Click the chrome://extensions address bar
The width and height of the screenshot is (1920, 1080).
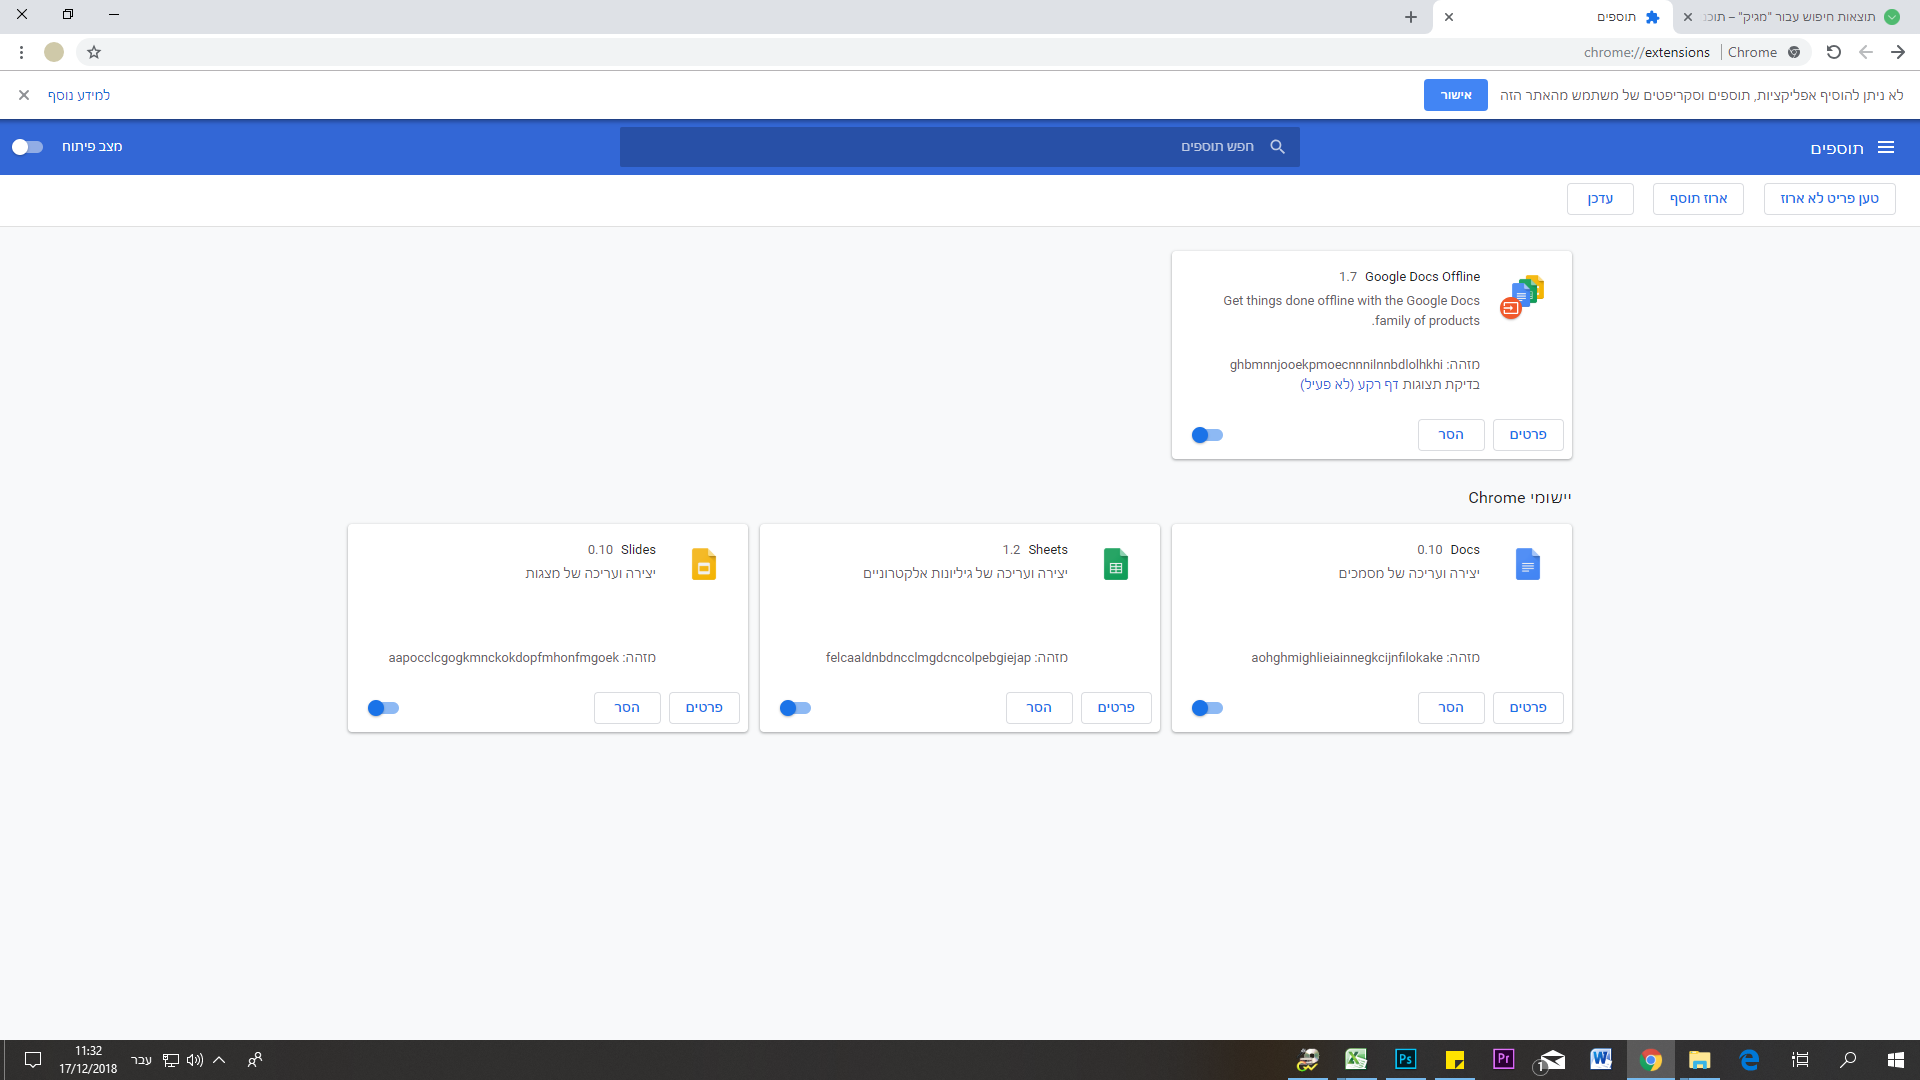click(945, 52)
